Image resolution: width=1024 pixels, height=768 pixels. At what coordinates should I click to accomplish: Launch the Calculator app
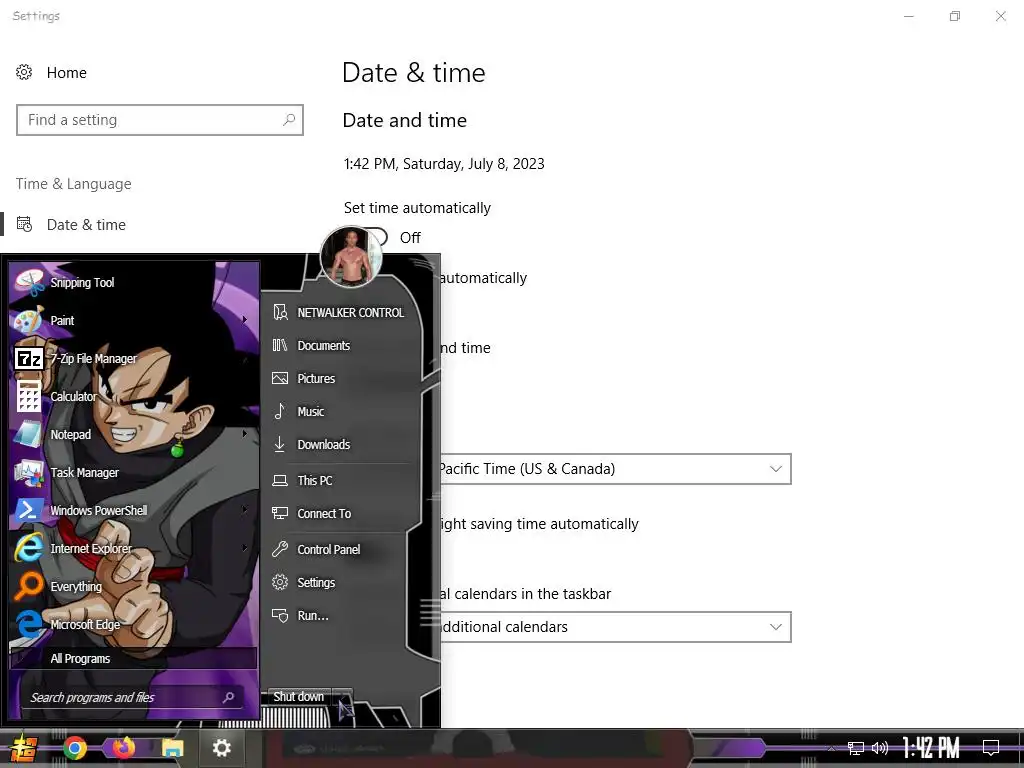(134, 396)
